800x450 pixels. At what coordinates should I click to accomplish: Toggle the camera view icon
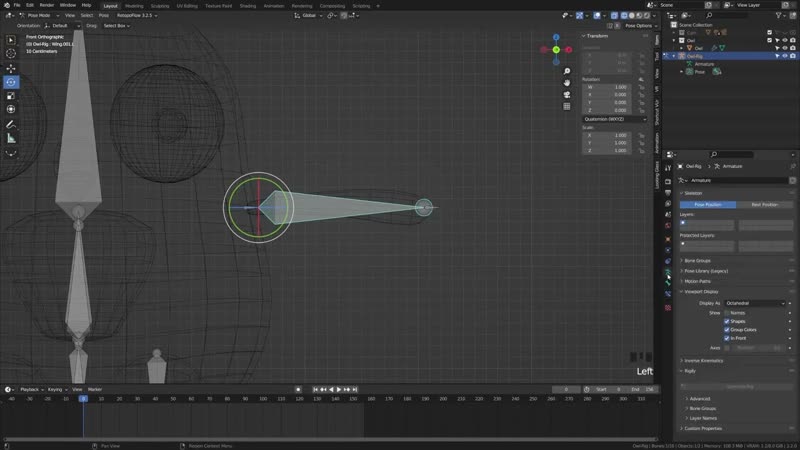point(566,94)
